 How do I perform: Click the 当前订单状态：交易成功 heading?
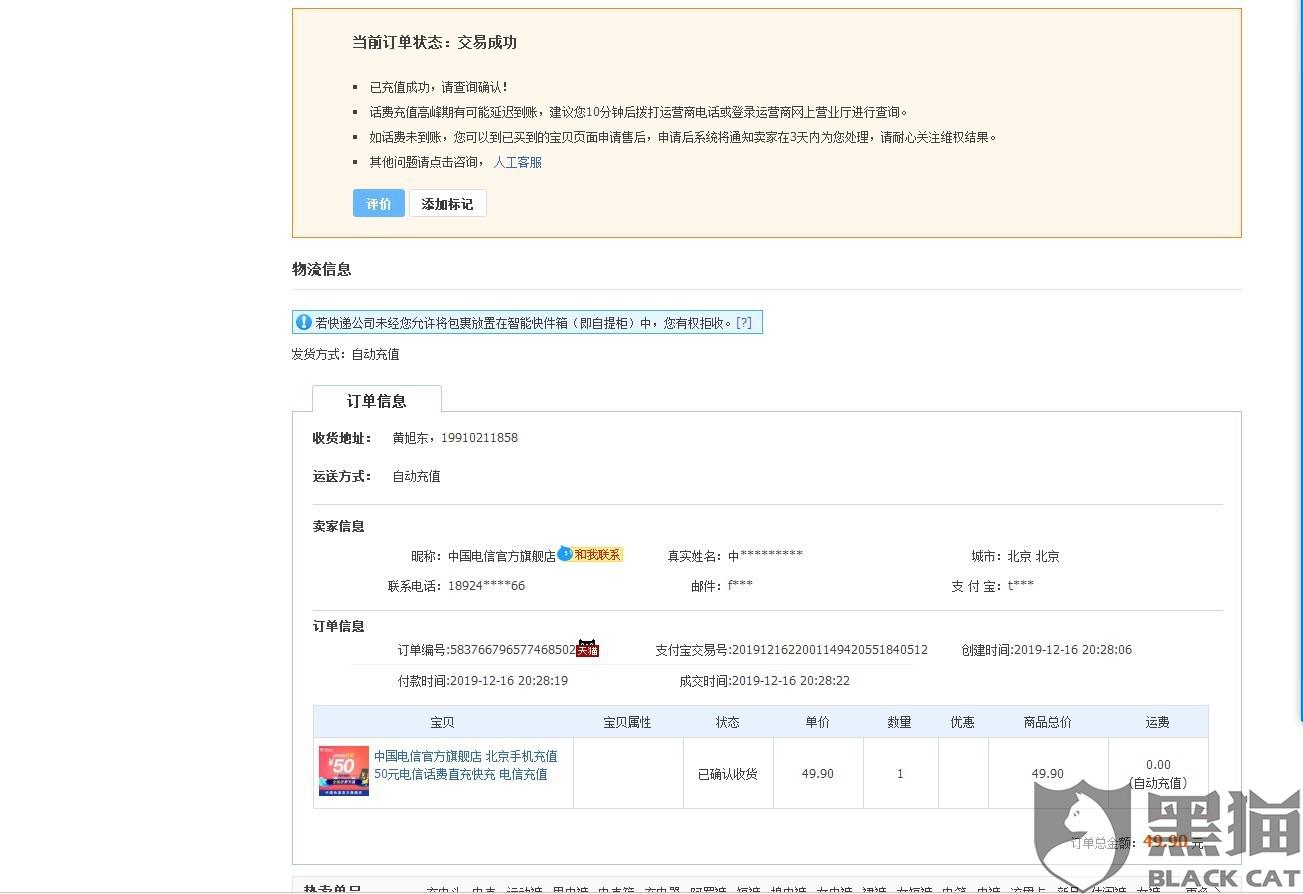tap(434, 43)
